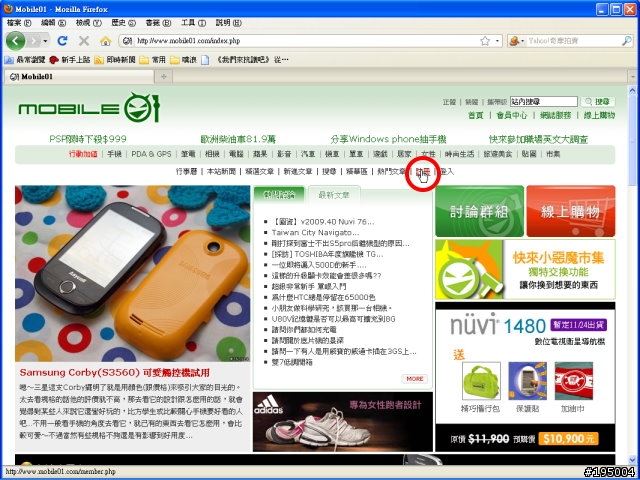Viewport: 640px width, 480px height.
Task: Open the TOSHIBA年度旗艦機 TG... thread
Action: point(327,254)
